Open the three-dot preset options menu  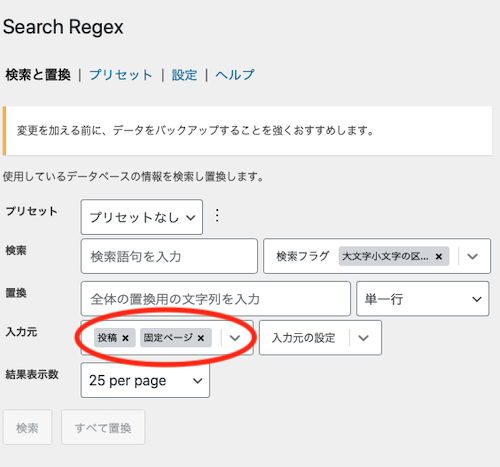click(x=217, y=215)
